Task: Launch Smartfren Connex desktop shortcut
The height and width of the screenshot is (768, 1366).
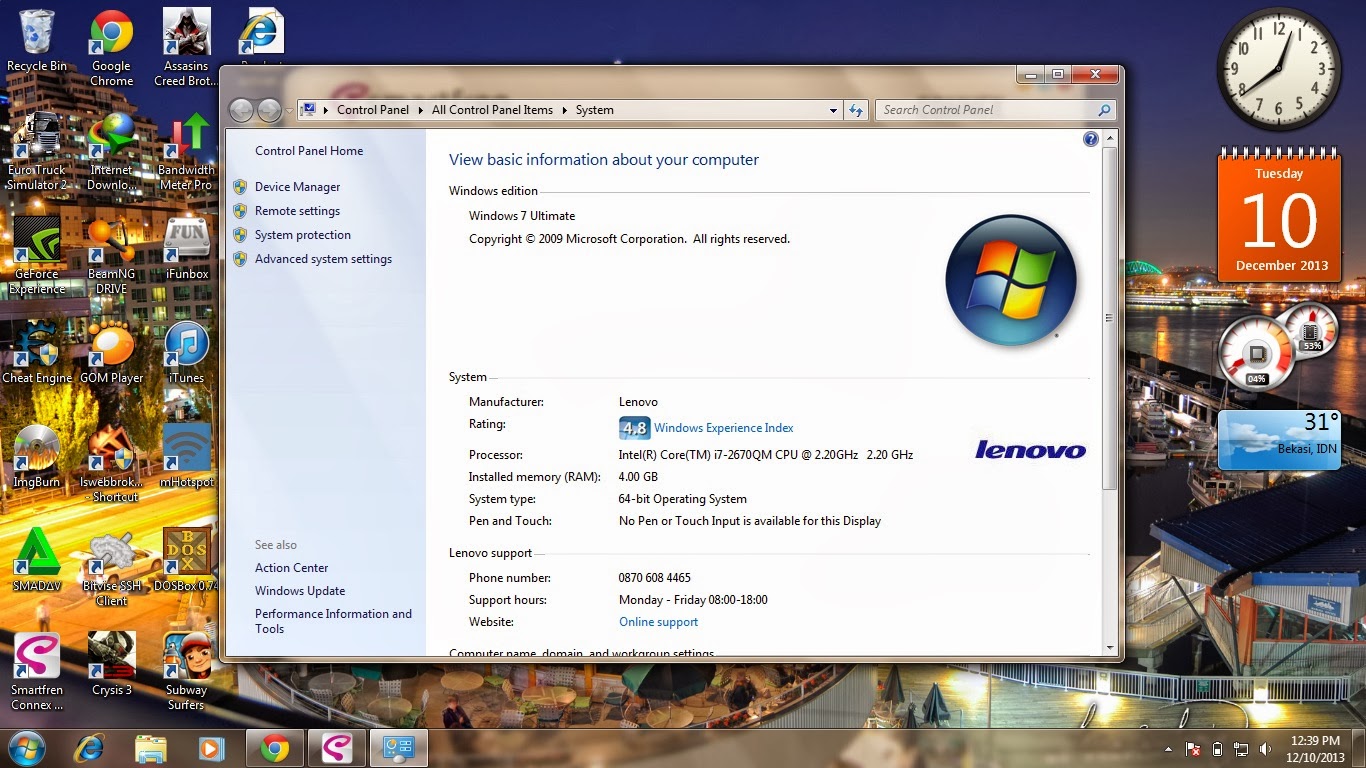Action: [37, 671]
